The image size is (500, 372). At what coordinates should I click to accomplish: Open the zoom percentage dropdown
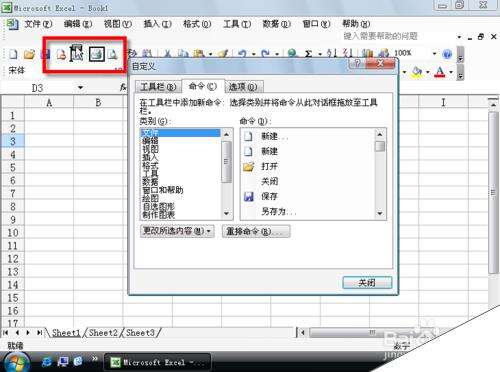tap(434, 53)
